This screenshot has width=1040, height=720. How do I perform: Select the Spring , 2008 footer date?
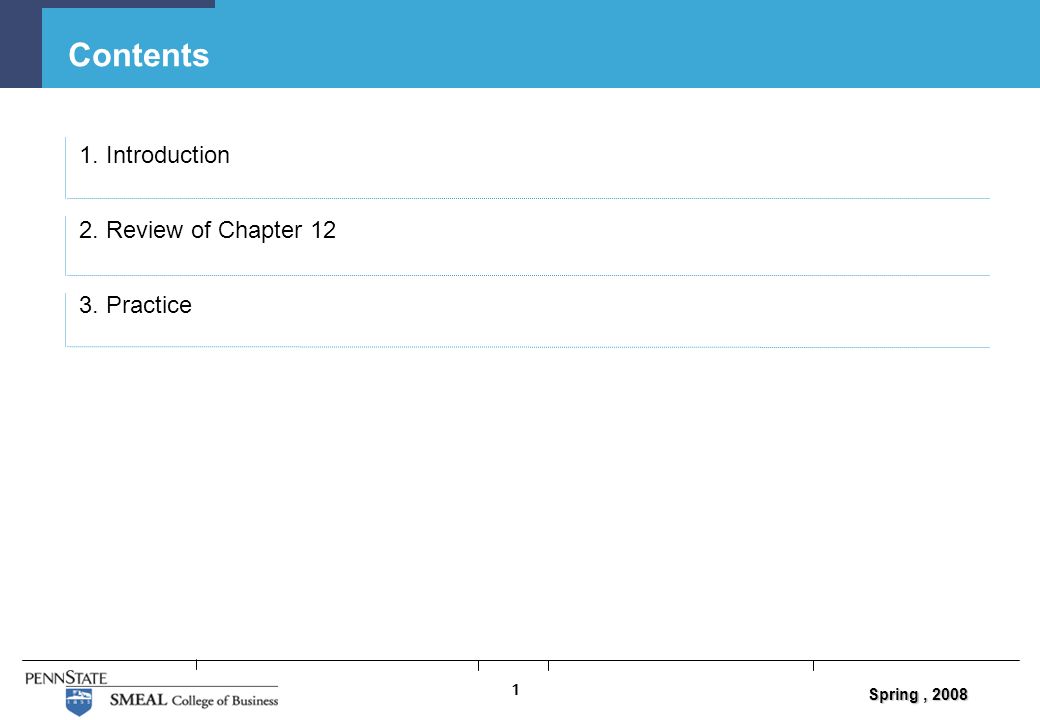[x=918, y=694]
